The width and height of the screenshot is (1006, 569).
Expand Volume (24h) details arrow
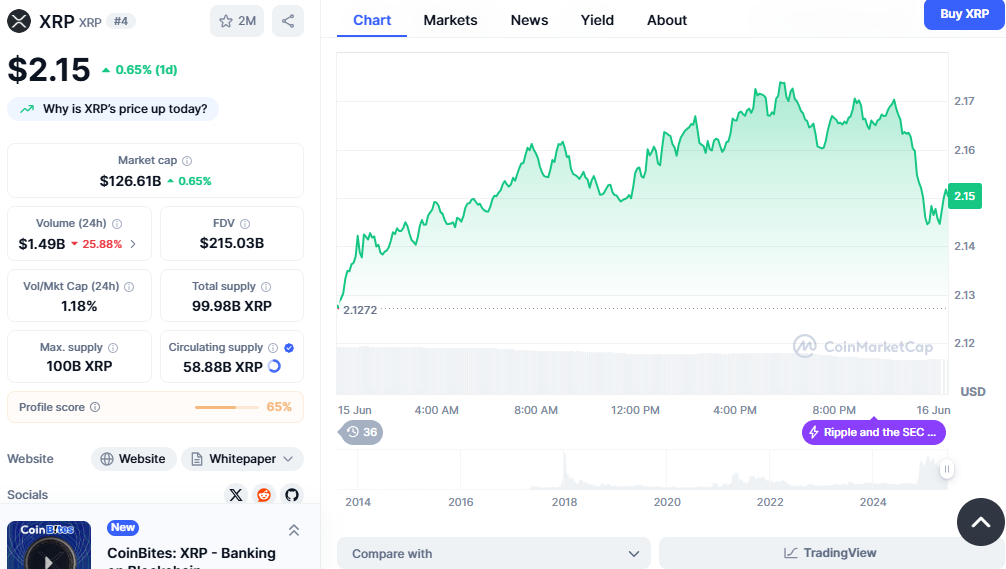pos(133,244)
